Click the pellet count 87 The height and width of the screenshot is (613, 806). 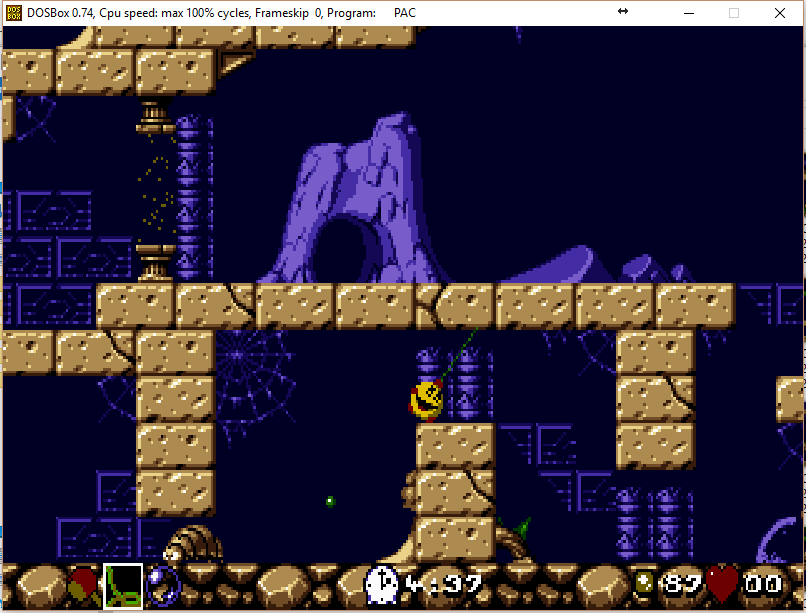682,584
